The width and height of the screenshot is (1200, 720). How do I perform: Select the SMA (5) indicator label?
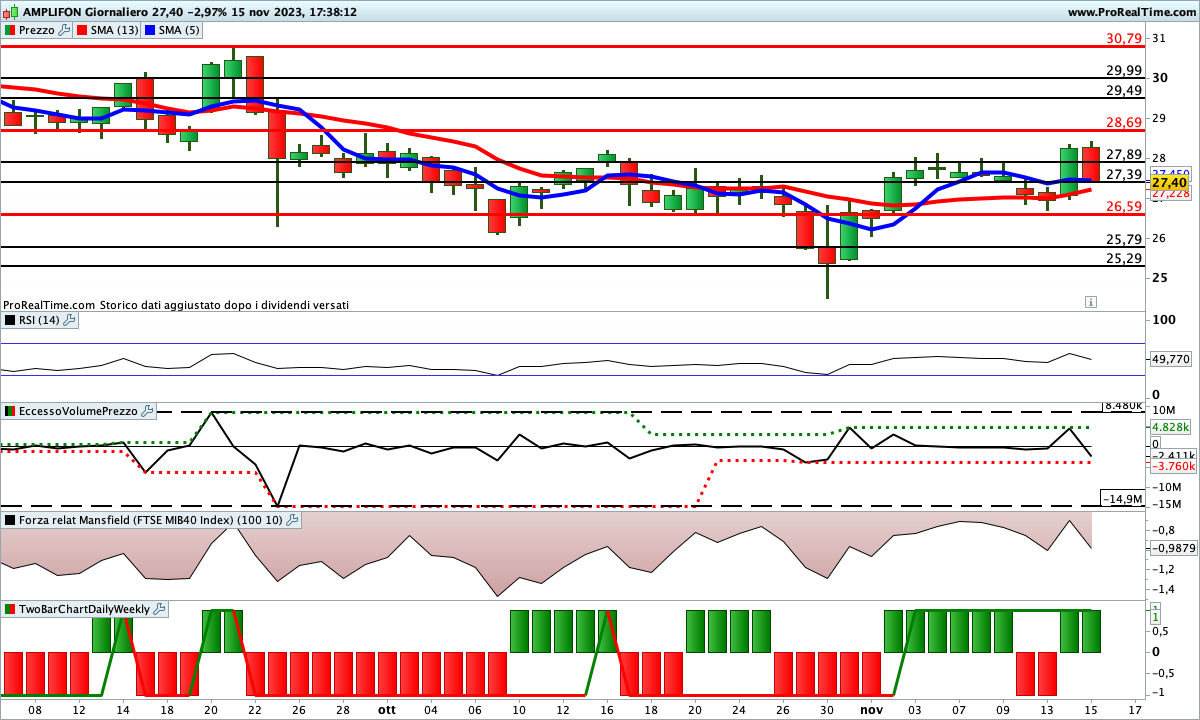tap(179, 30)
